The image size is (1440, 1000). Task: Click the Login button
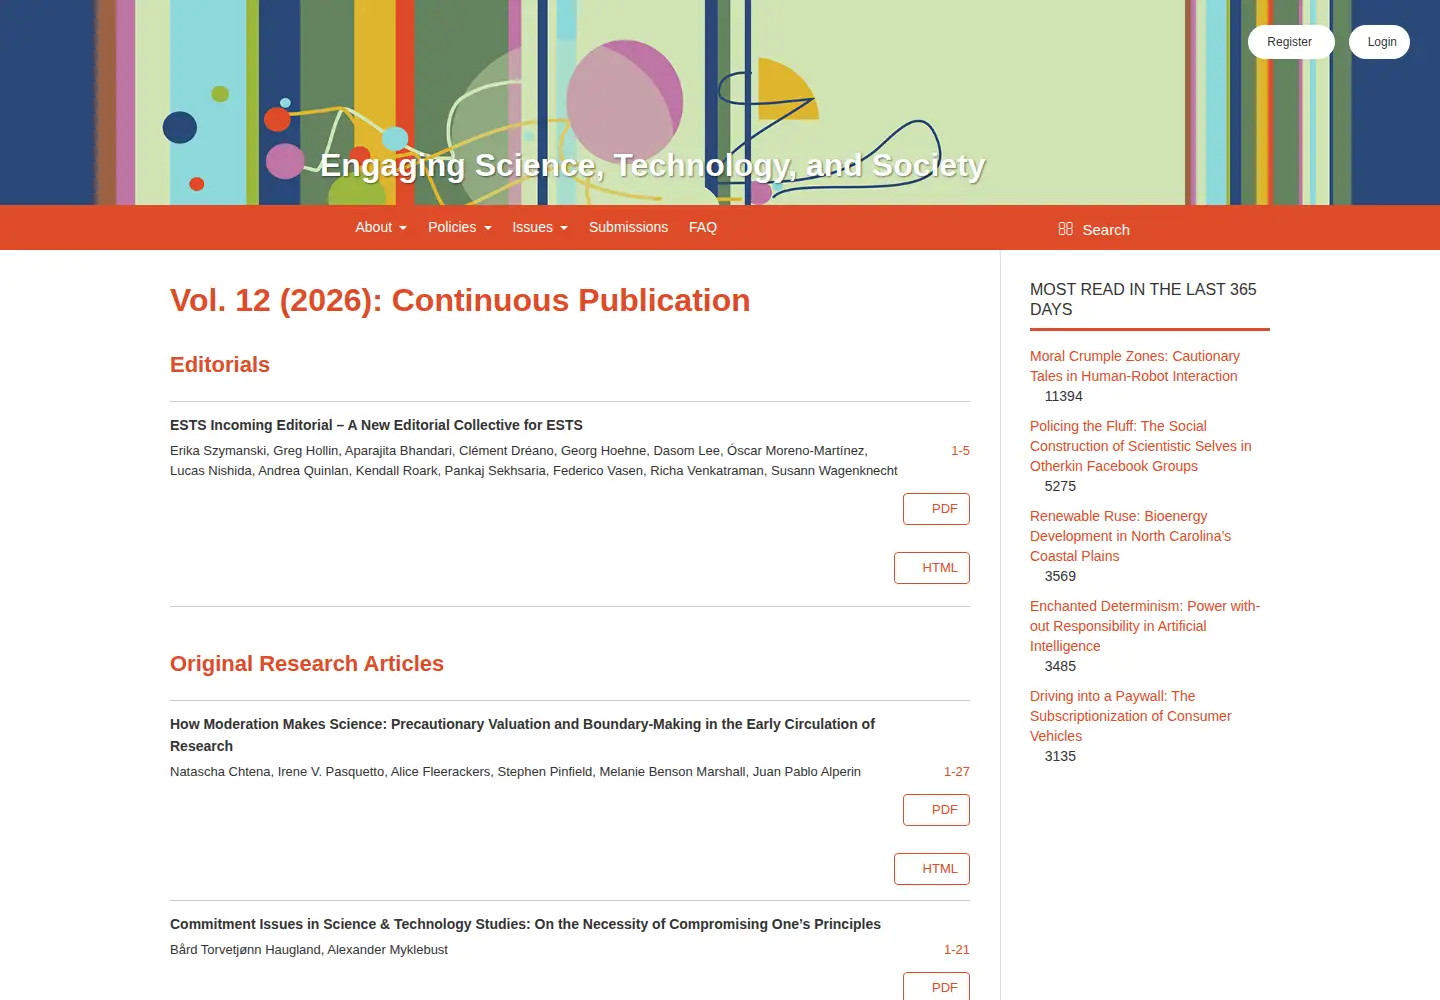(1380, 42)
